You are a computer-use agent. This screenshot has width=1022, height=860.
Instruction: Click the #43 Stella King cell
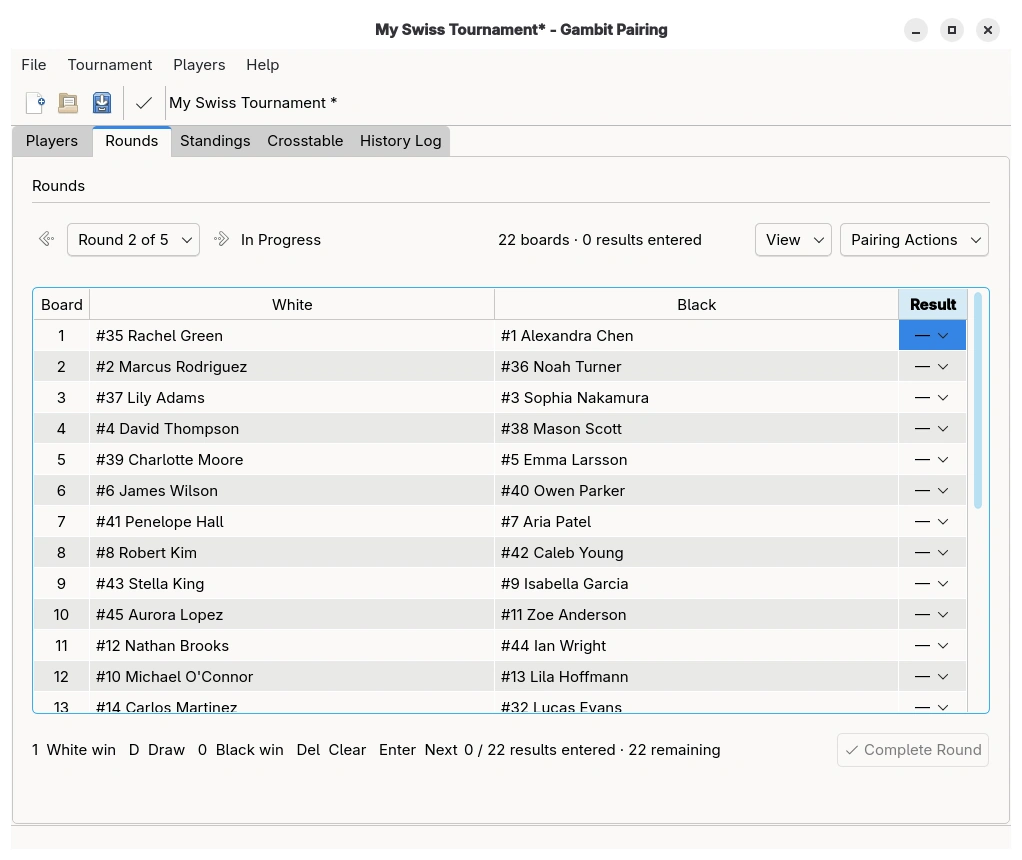(x=292, y=584)
